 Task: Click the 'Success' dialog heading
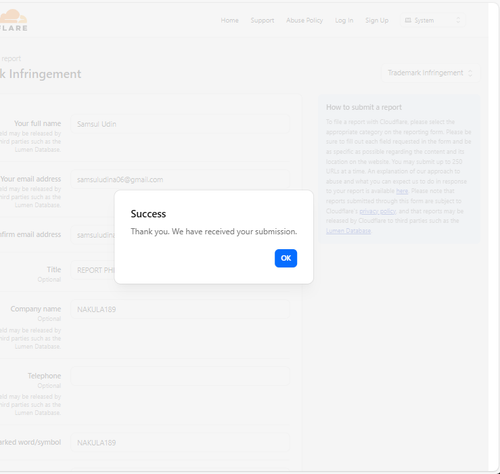(x=148, y=214)
